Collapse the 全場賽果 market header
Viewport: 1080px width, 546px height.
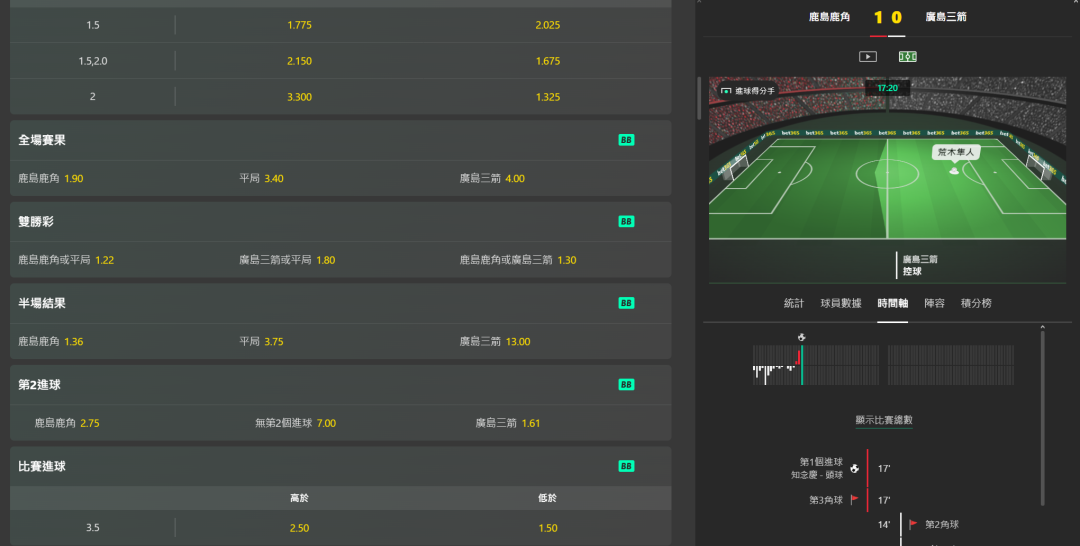340,140
